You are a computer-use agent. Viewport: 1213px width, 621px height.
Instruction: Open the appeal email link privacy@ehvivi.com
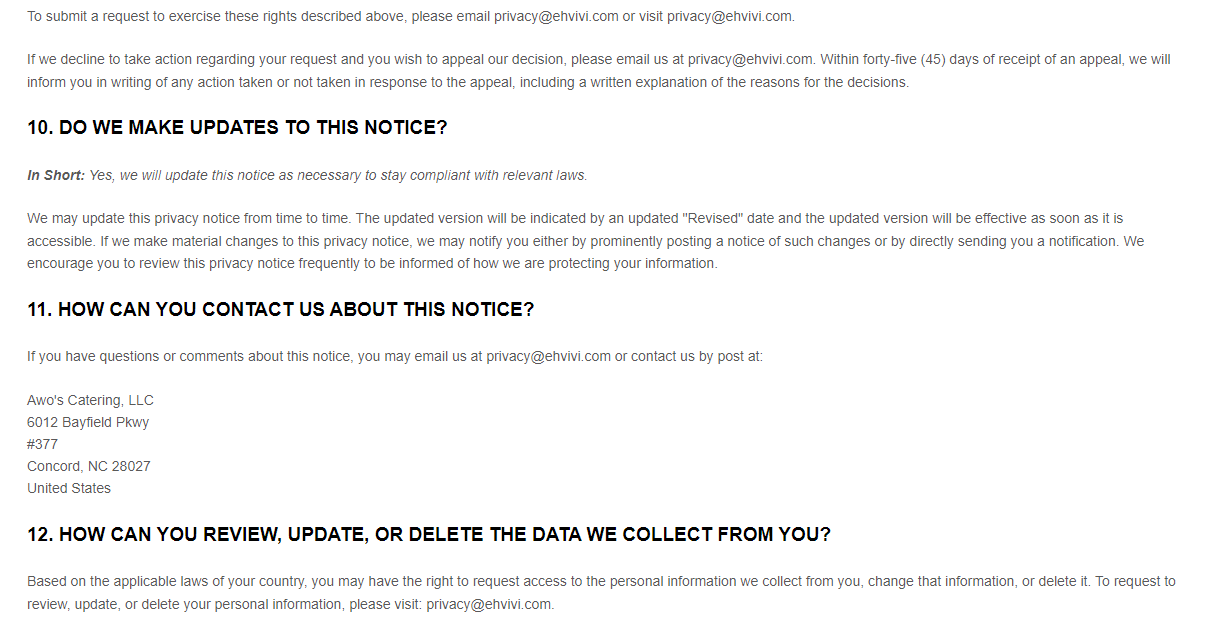pyautogui.click(x=750, y=60)
